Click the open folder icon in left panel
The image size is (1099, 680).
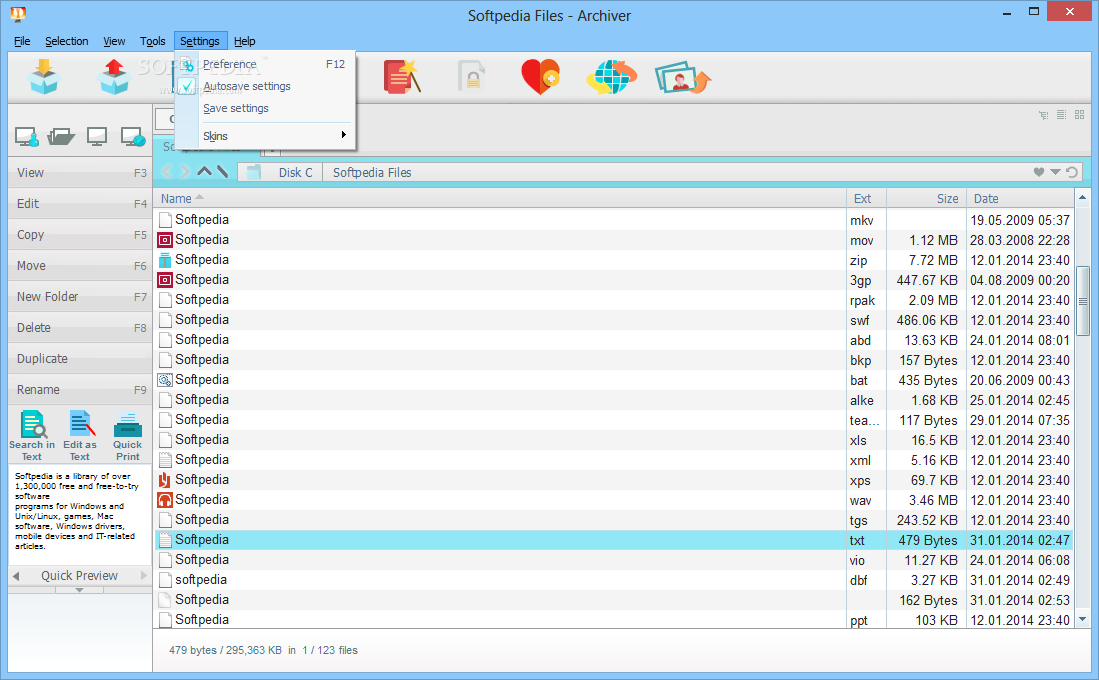(x=61, y=136)
